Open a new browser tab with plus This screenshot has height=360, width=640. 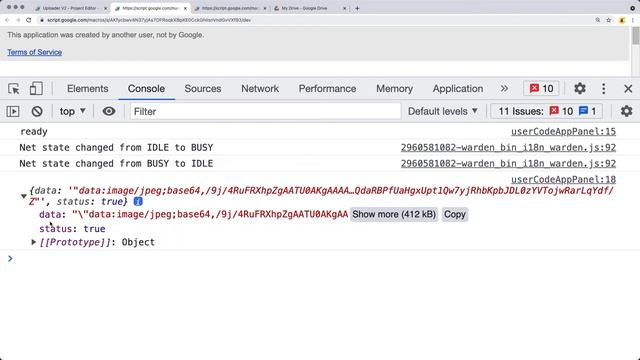point(357,8)
